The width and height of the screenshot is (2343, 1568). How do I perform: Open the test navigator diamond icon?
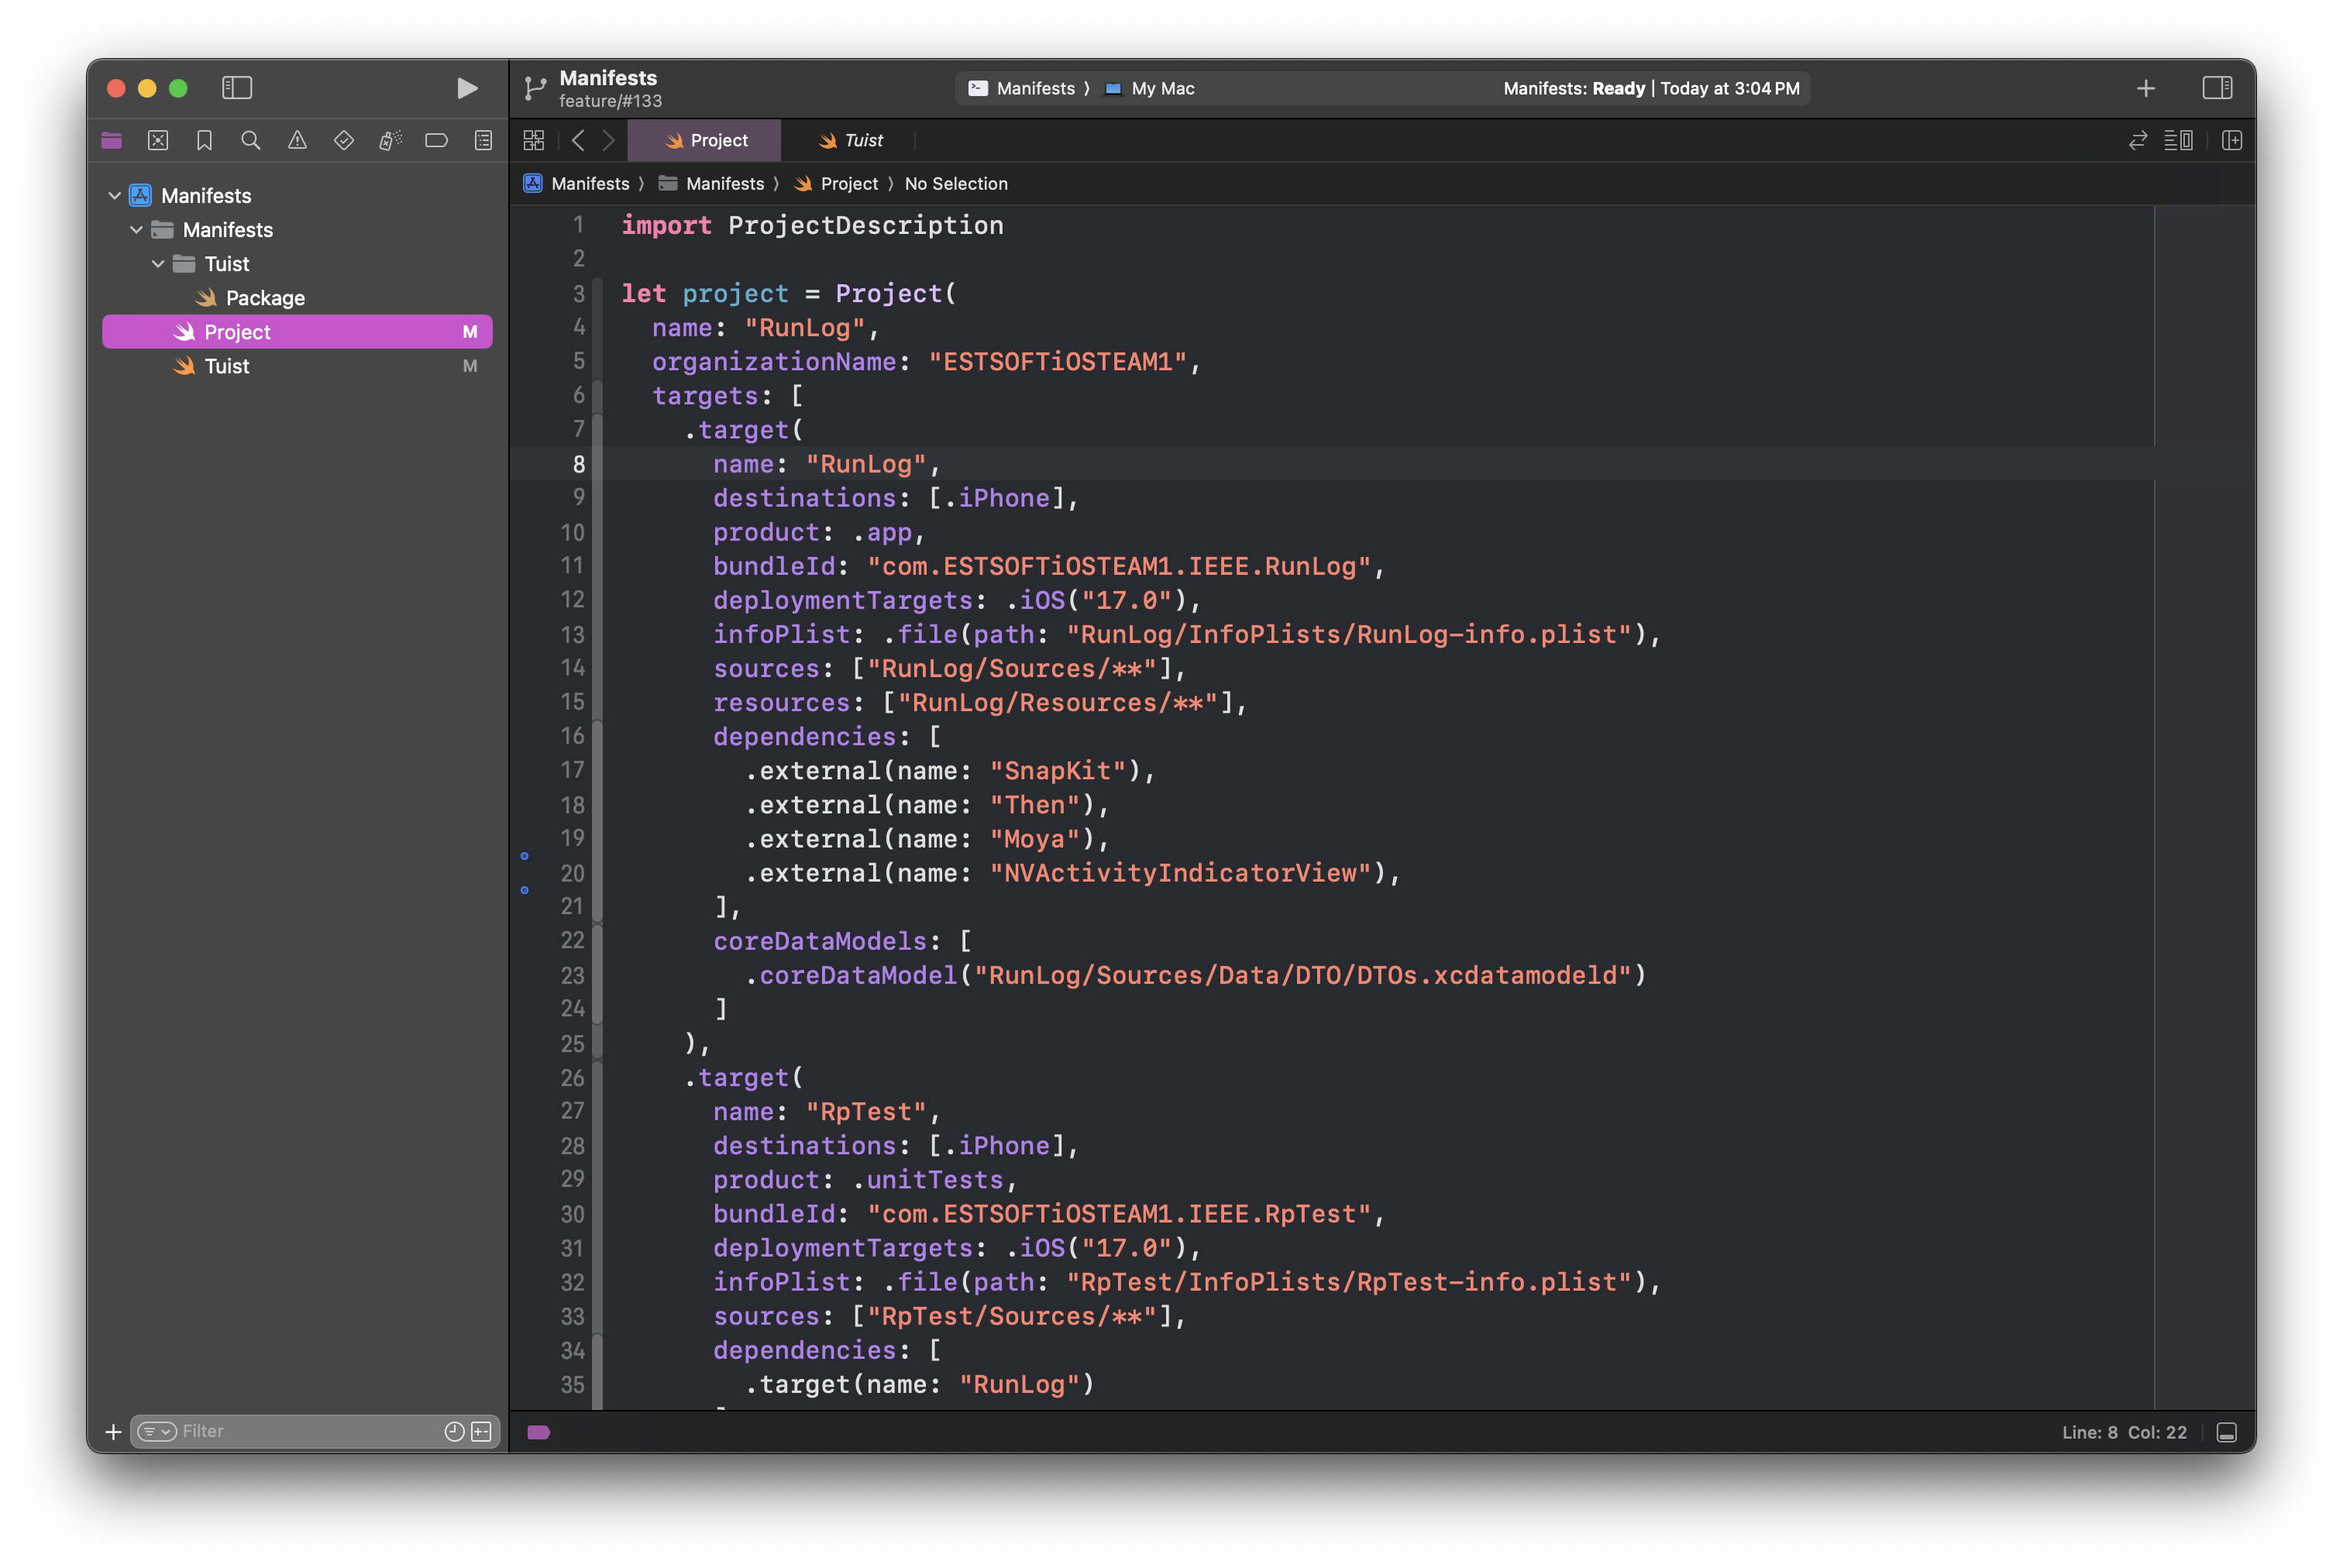pos(343,140)
